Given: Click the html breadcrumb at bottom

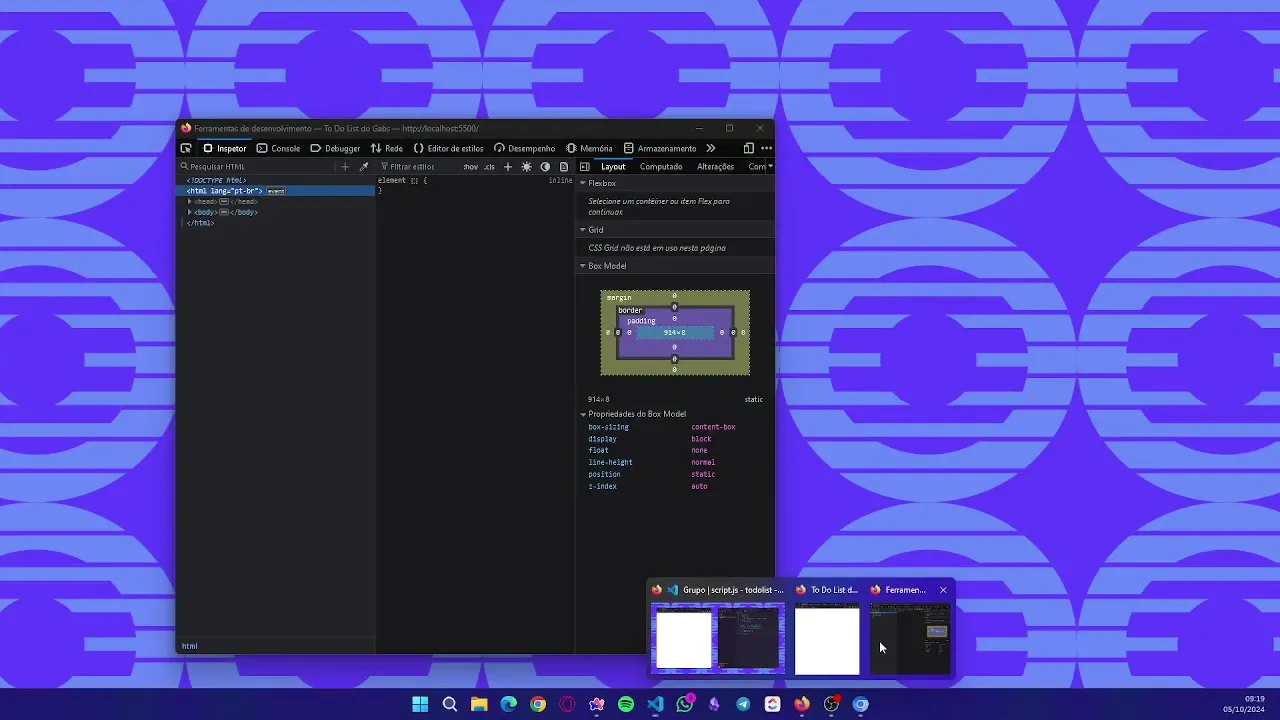Looking at the screenshot, I should coord(189,646).
